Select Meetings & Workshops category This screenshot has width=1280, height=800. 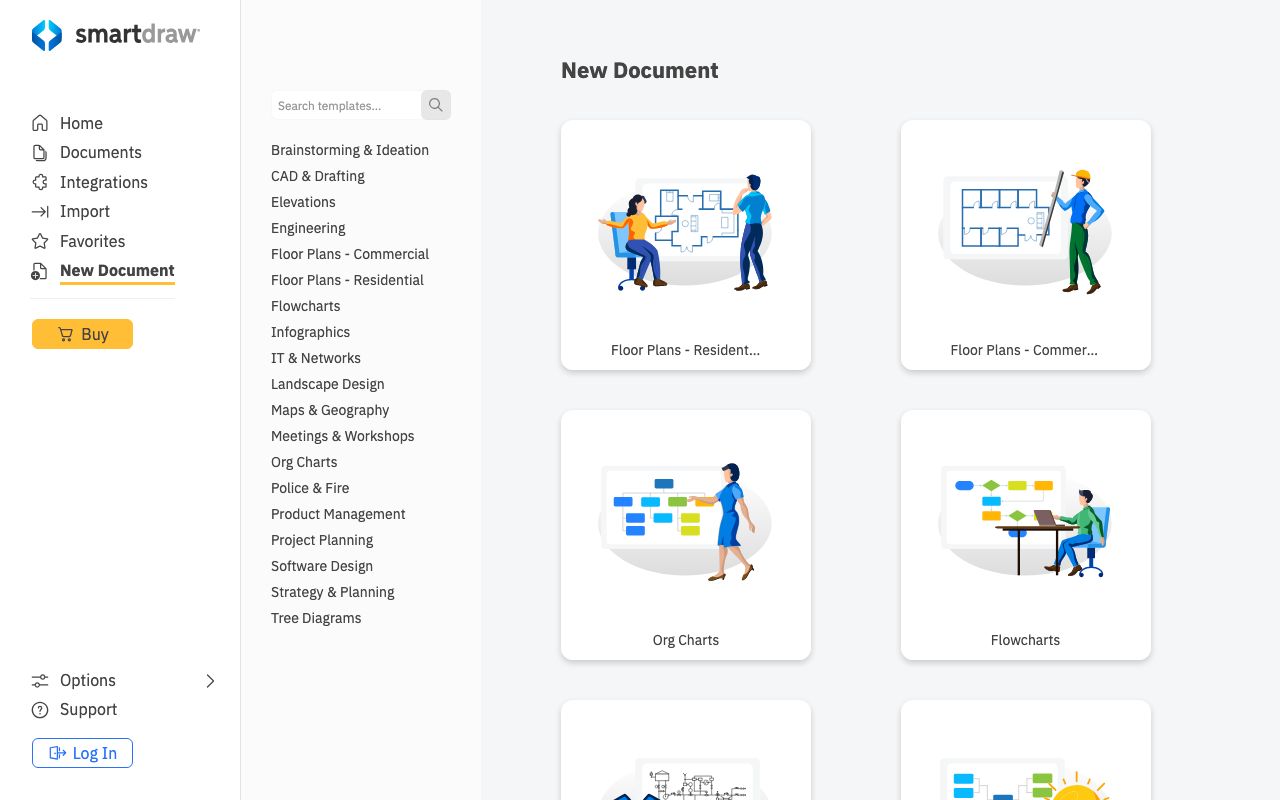(343, 436)
